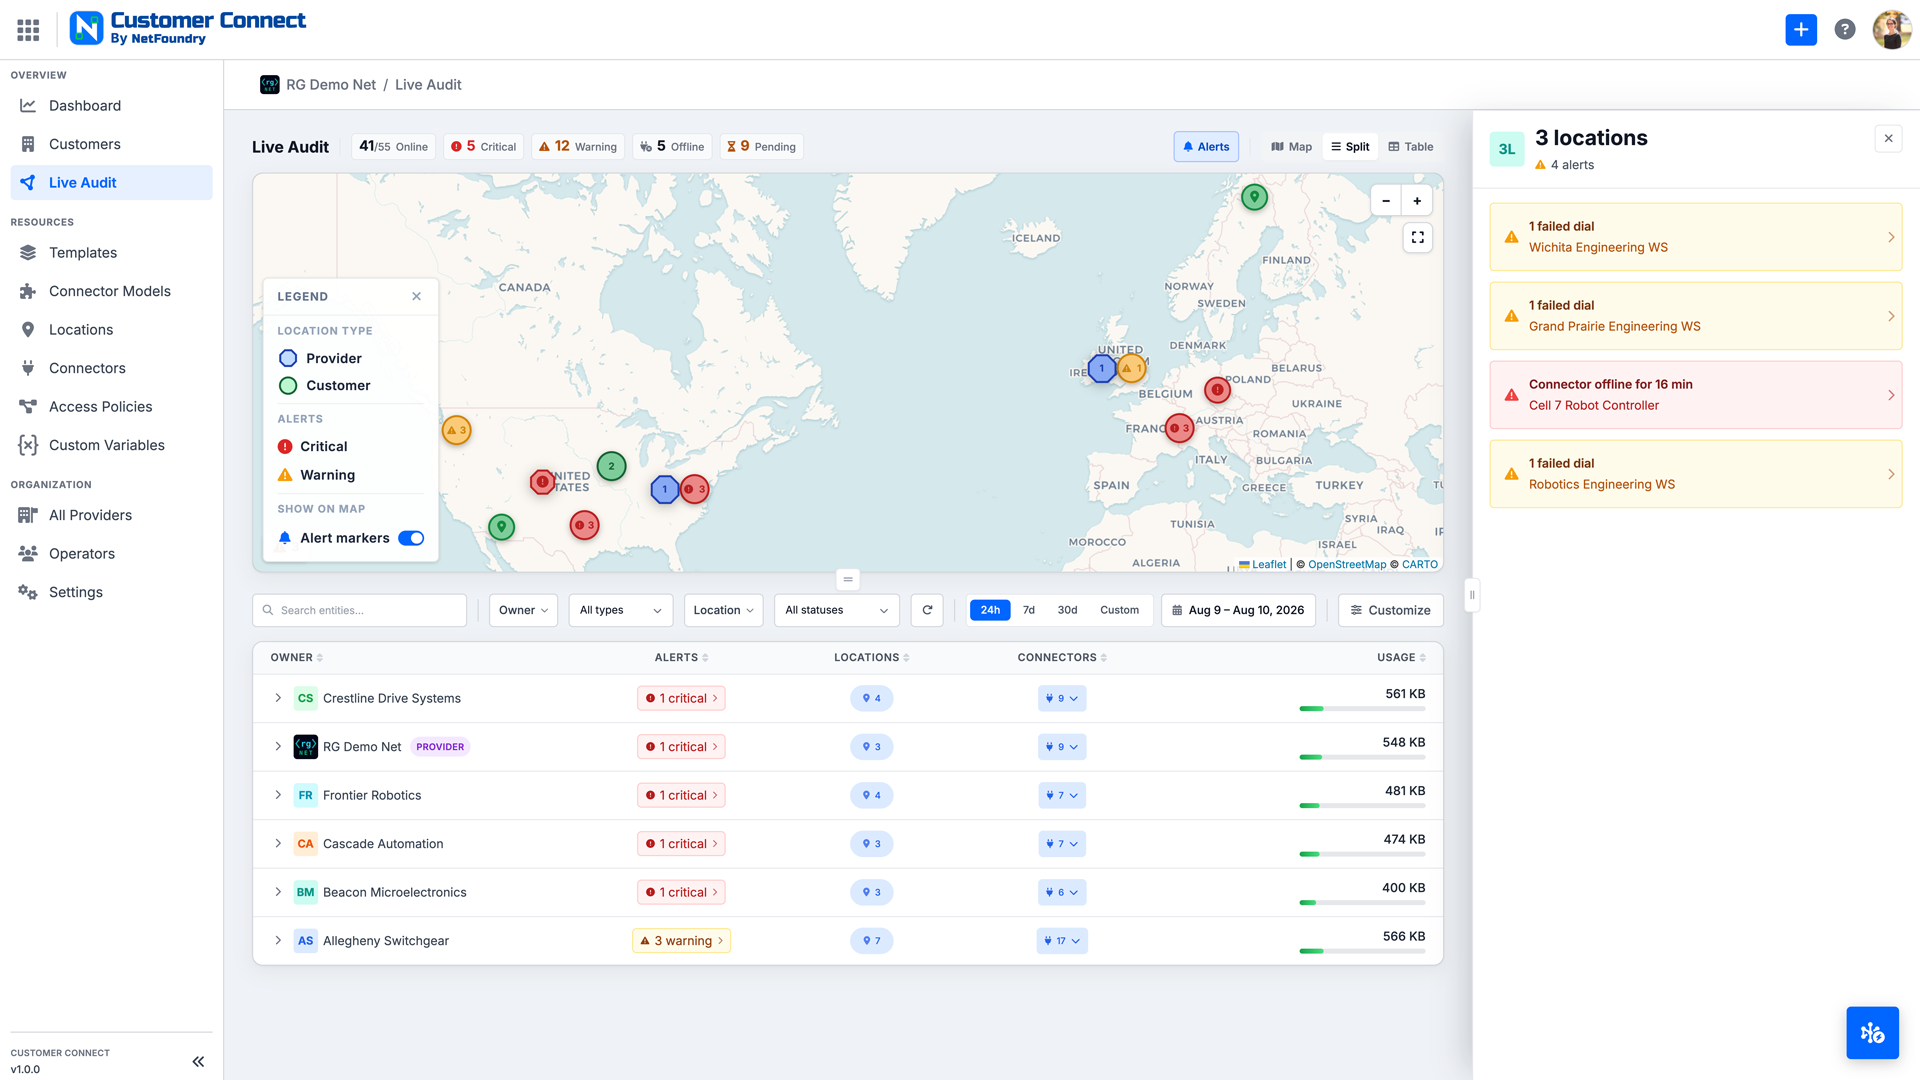The width and height of the screenshot is (1920, 1080).
Task: Click the RG Demo Net breadcrumb link
Action: pyautogui.click(x=331, y=85)
